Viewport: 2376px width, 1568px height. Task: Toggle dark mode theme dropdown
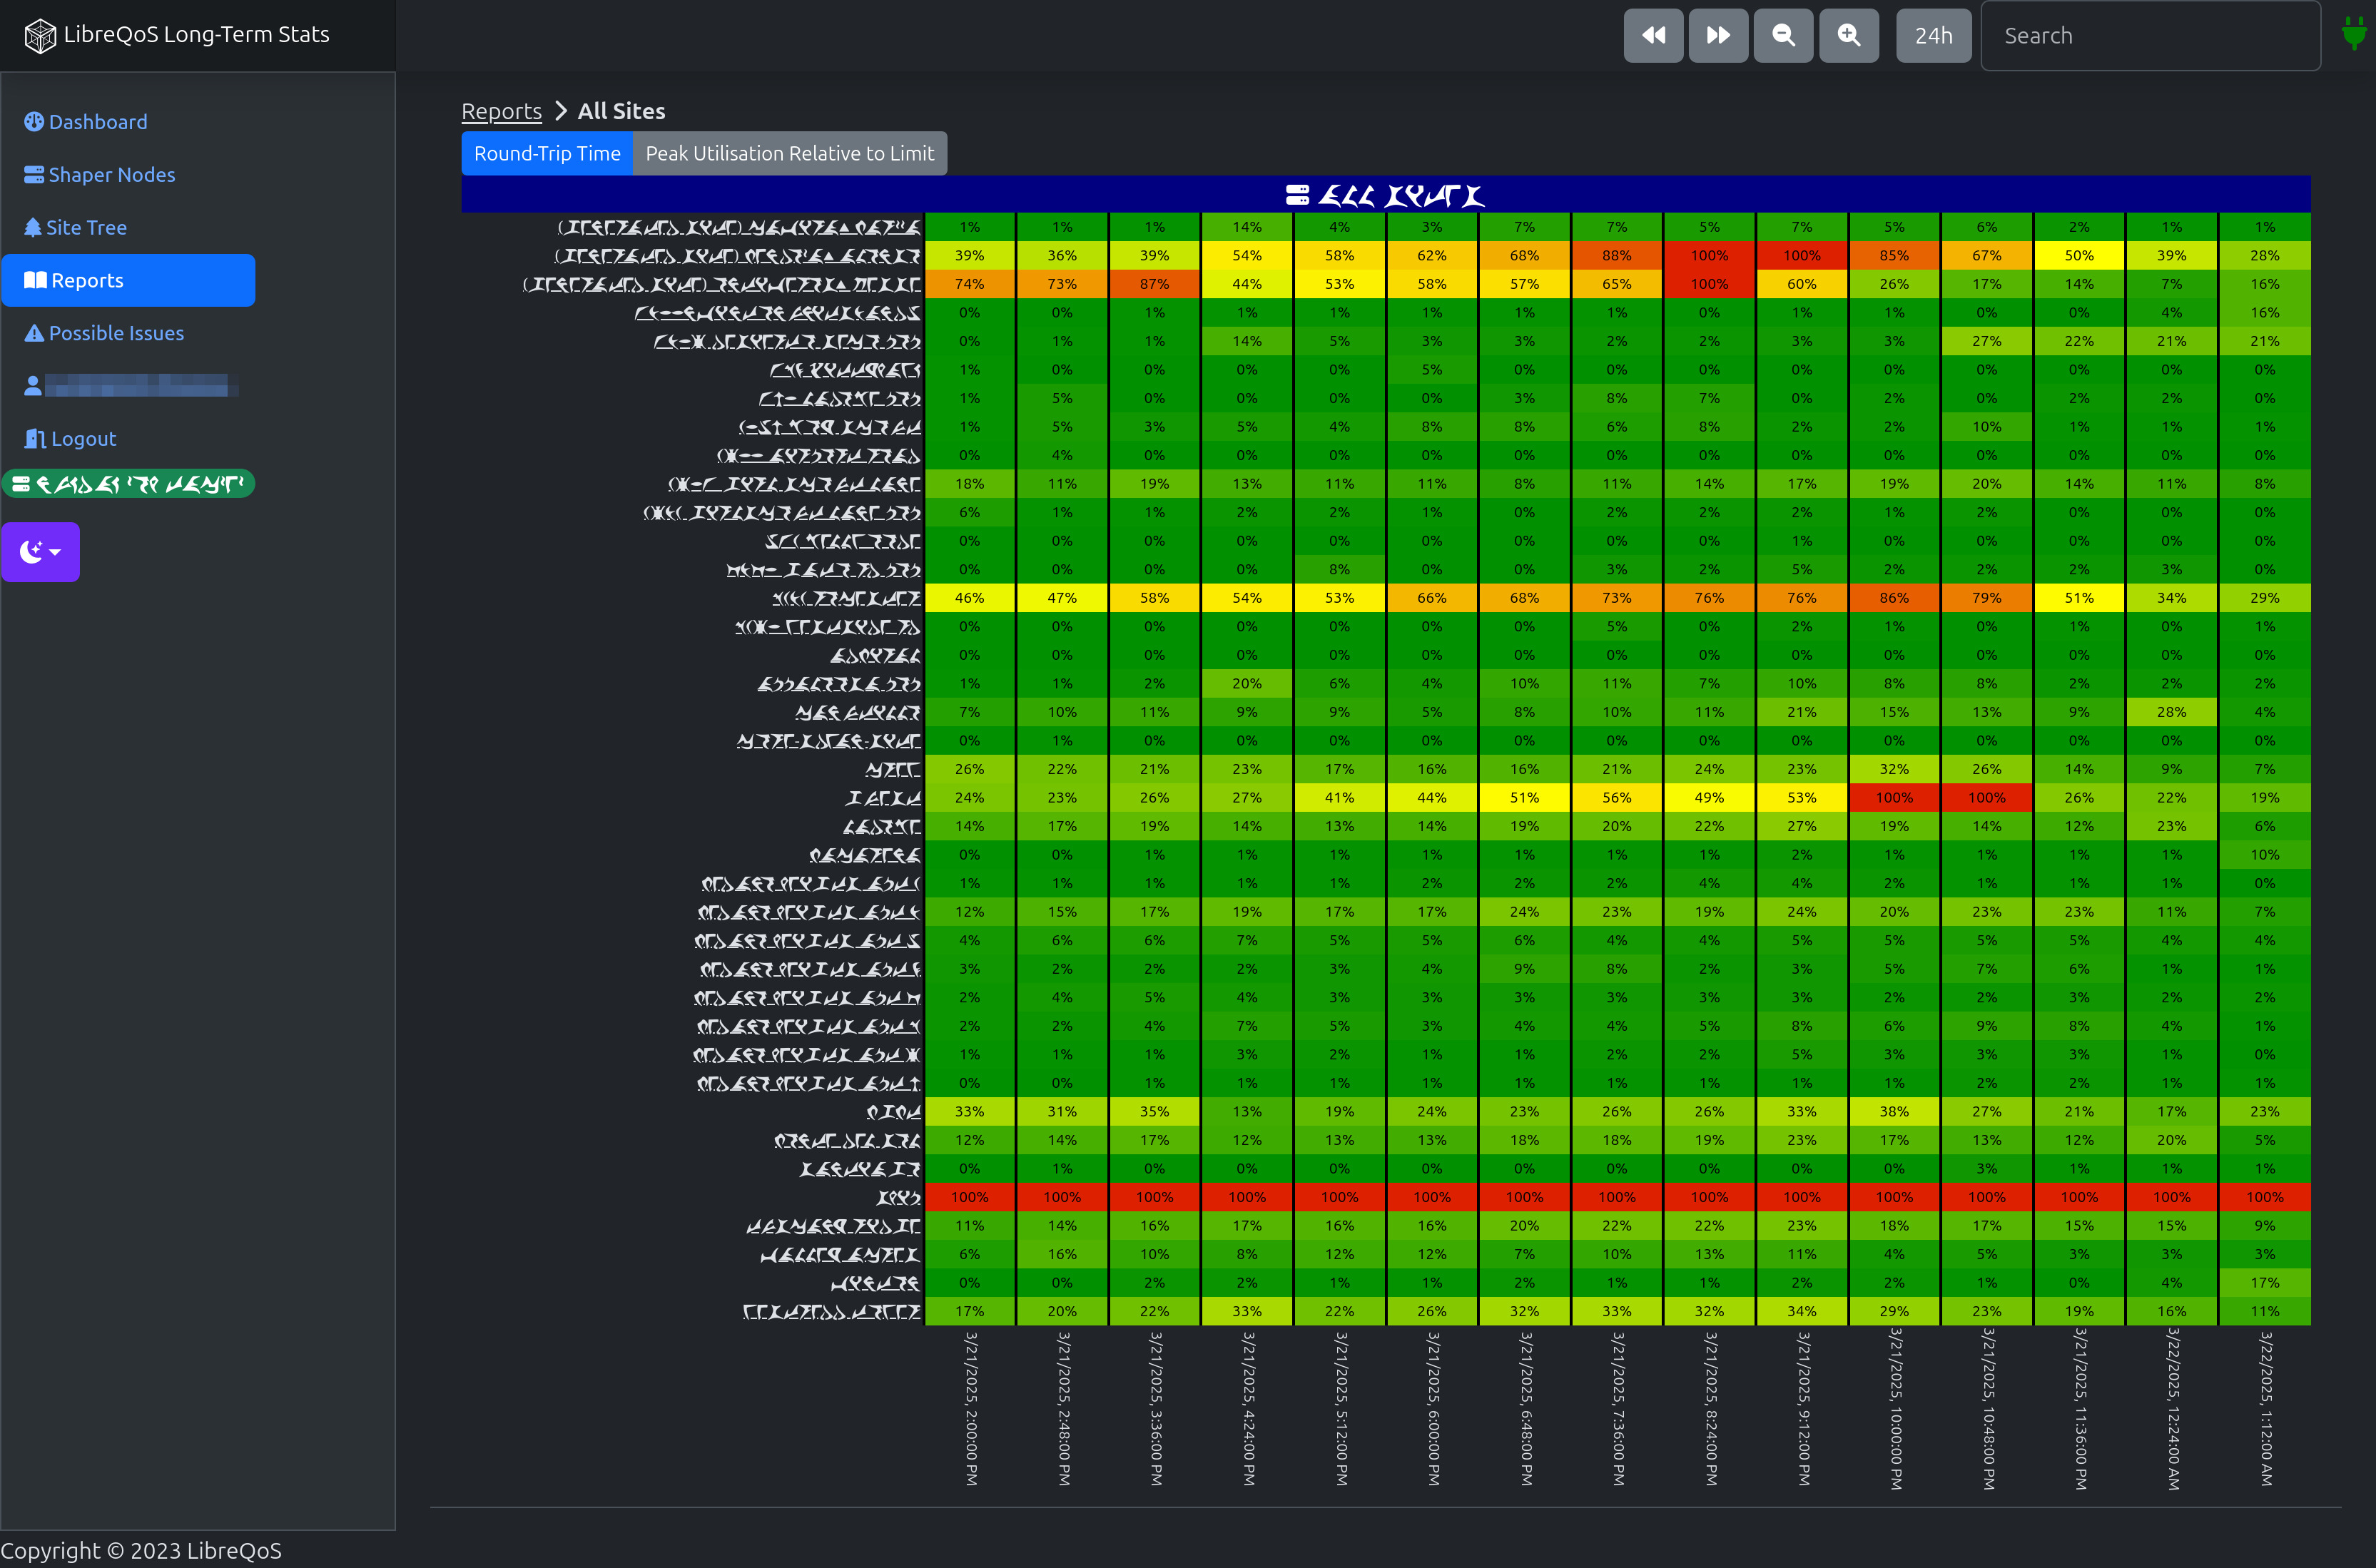[41, 551]
